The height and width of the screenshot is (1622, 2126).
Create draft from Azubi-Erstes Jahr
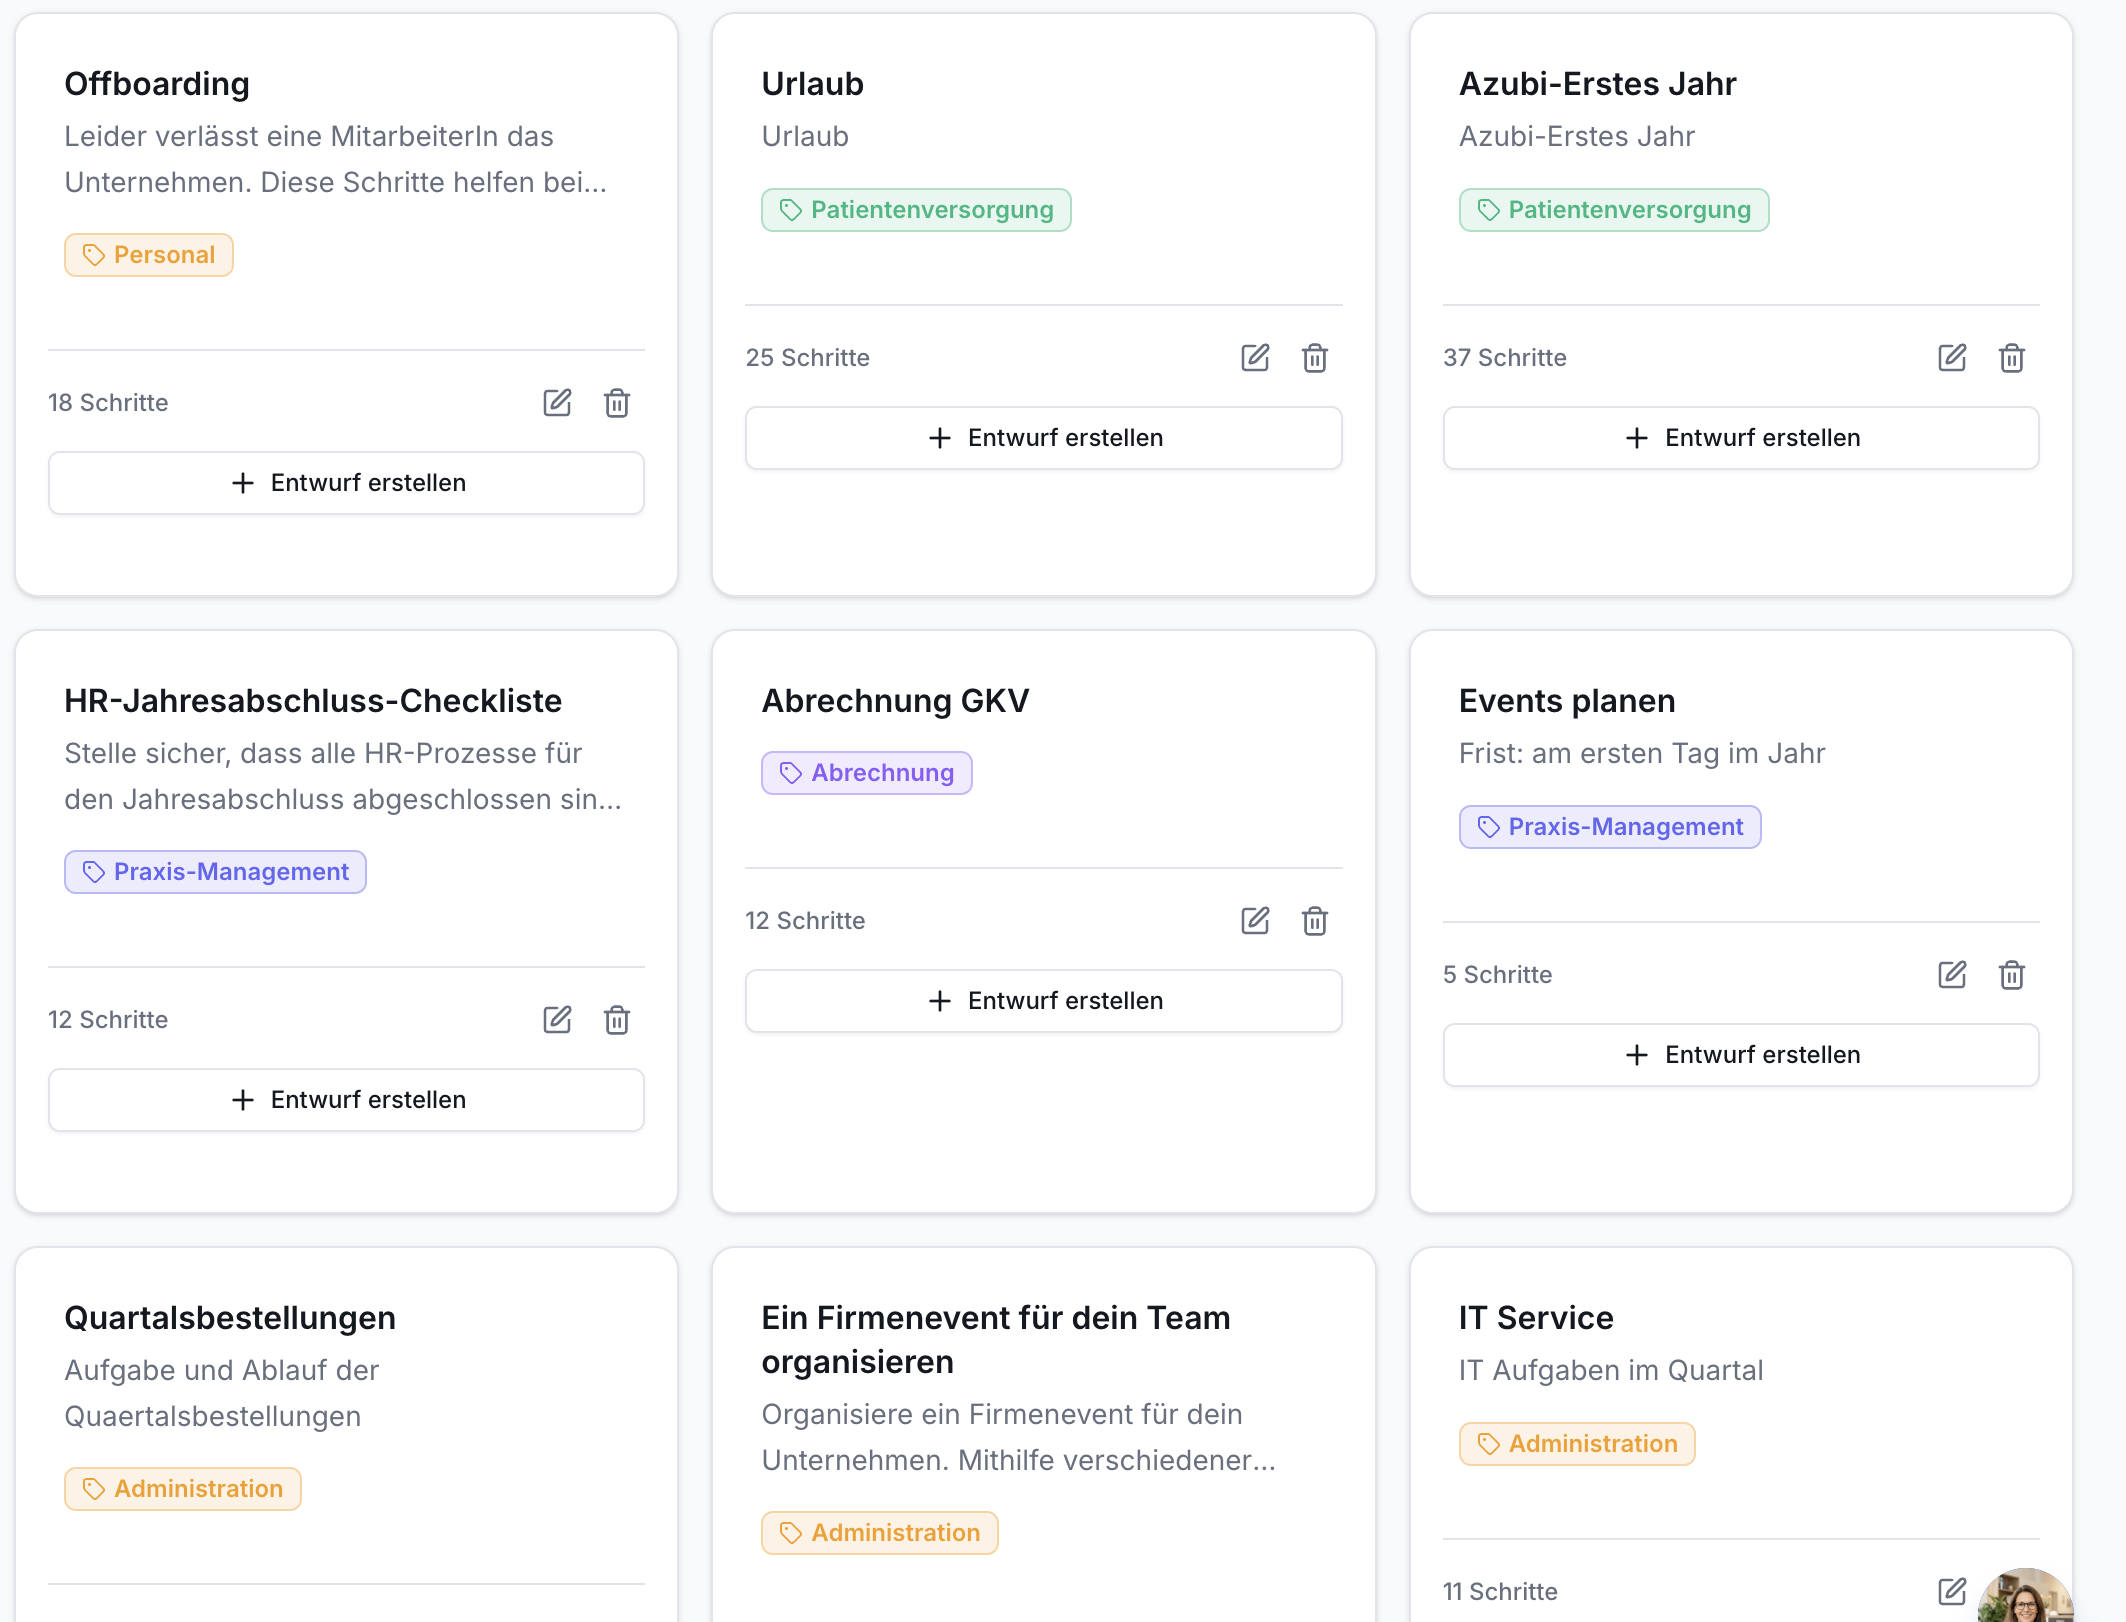click(x=1741, y=438)
